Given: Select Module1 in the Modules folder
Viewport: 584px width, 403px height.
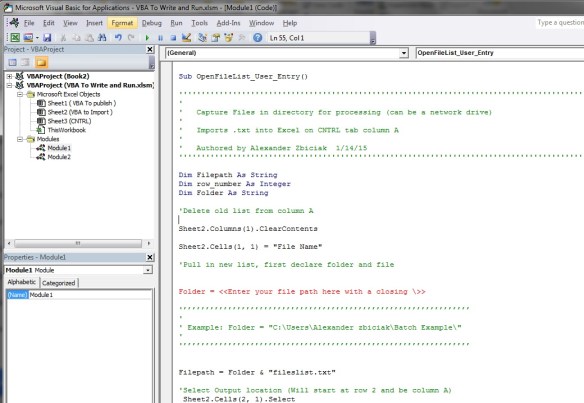Looking at the screenshot, I should [x=59, y=148].
